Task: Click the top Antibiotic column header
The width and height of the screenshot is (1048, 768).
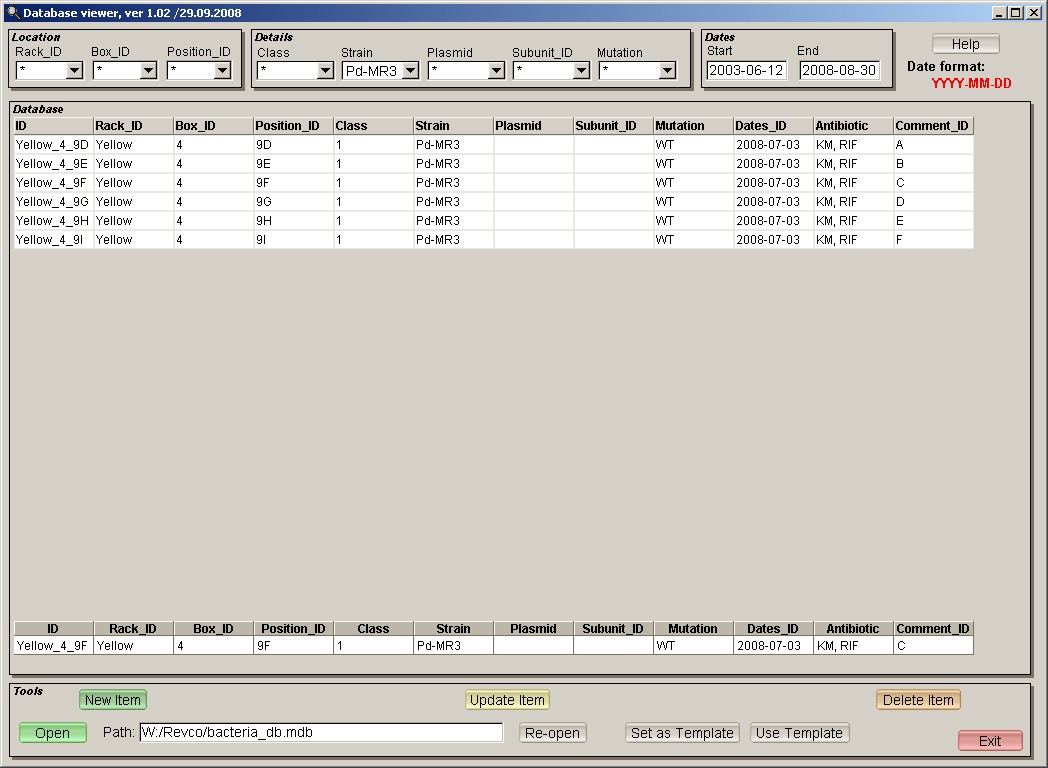Action: (x=854, y=126)
